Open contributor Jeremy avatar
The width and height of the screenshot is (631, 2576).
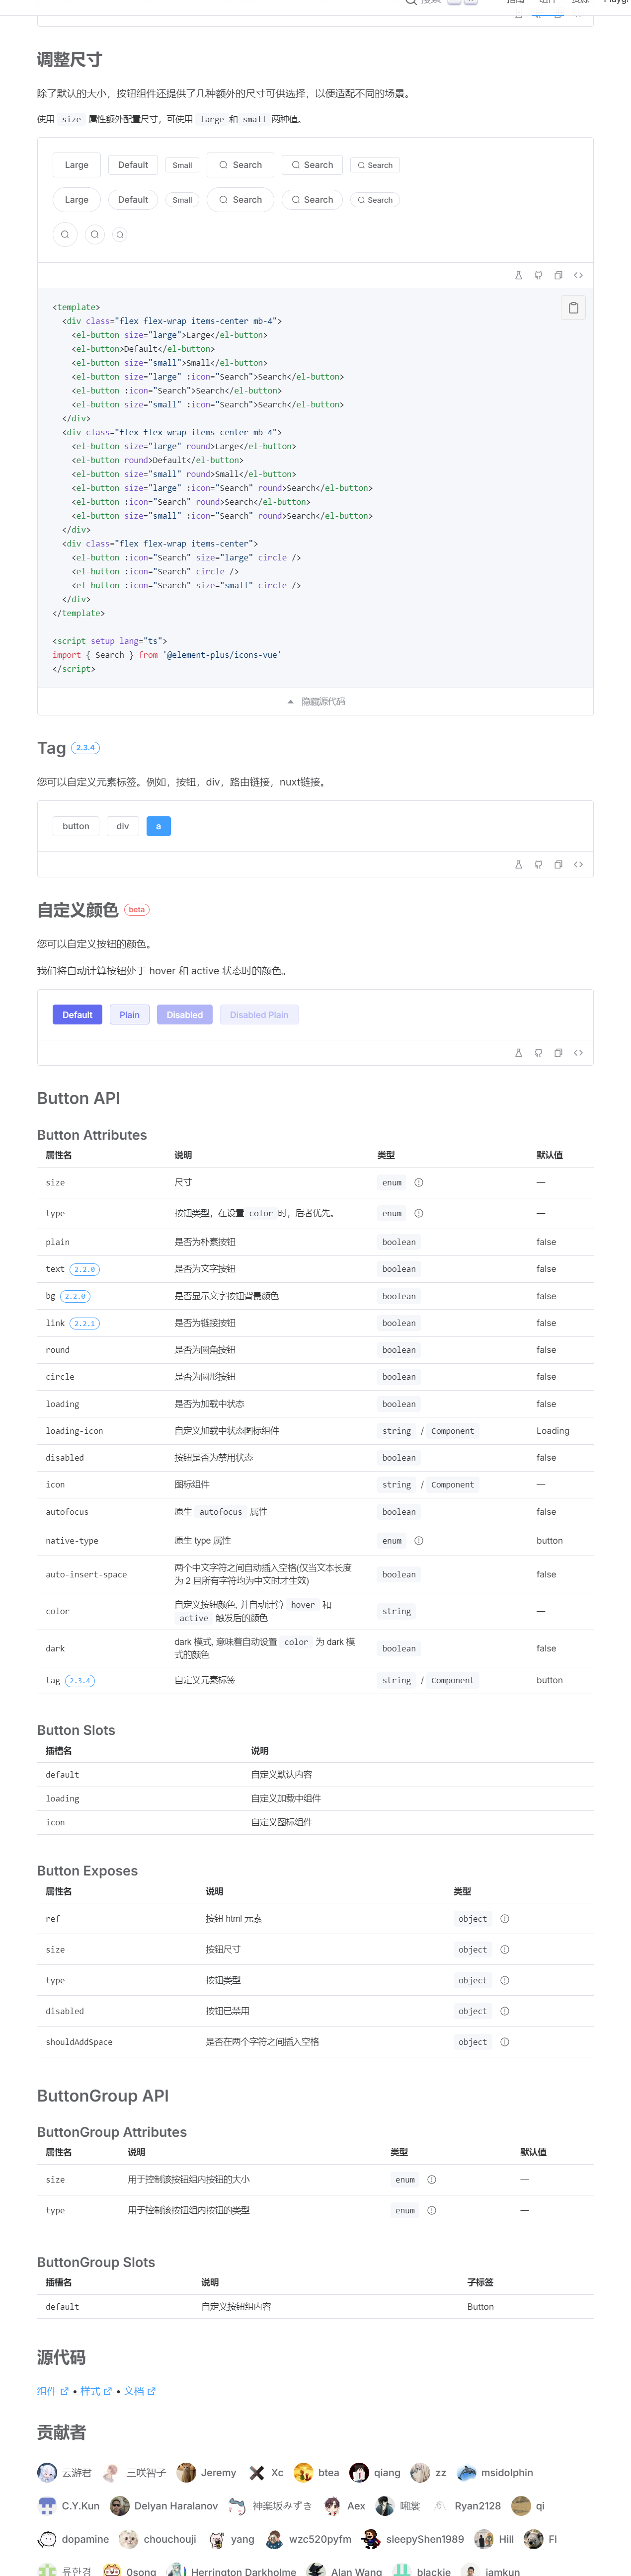coord(186,2472)
